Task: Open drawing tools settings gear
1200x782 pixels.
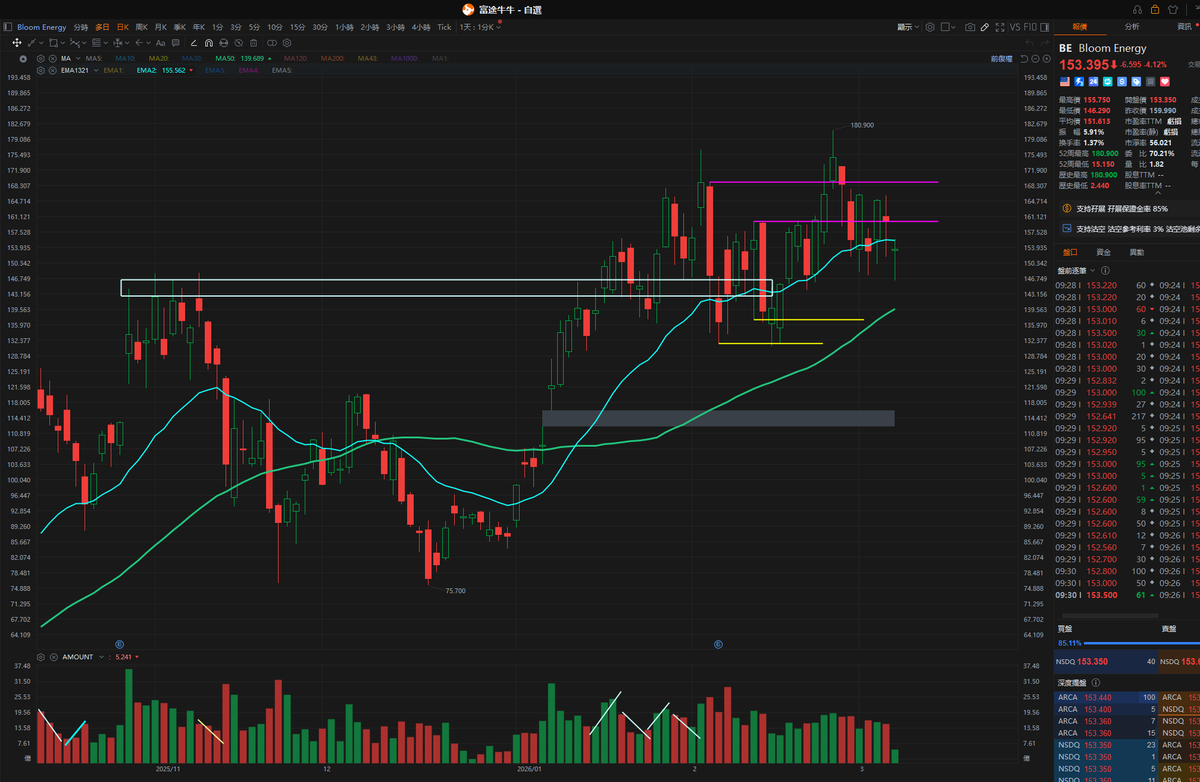Action: (287, 43)
